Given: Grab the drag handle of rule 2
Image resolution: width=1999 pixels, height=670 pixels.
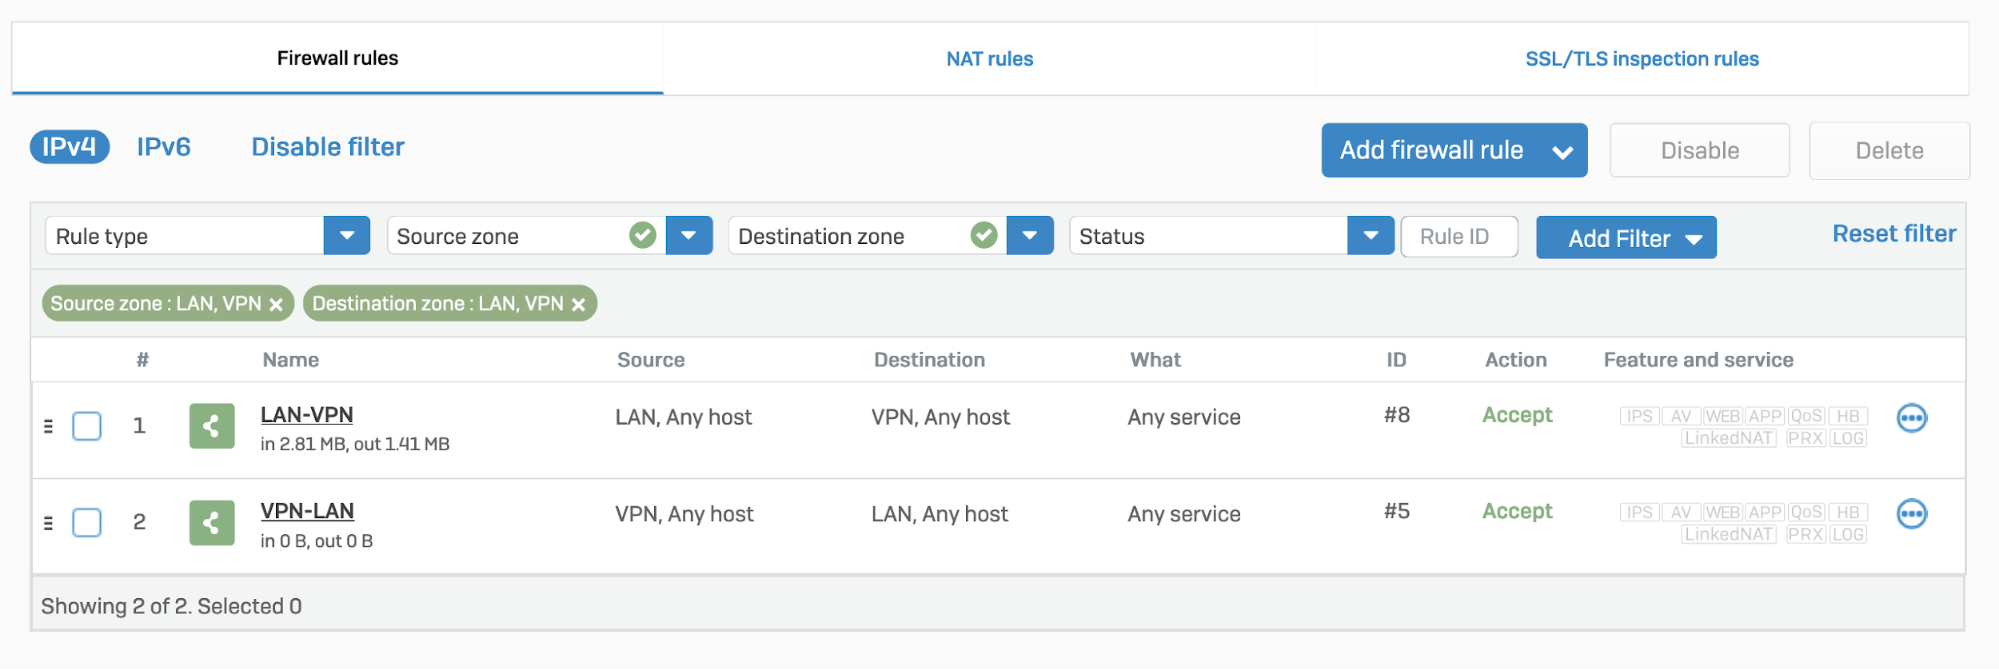Looking at the screenshot, I should tap(48, 523).
